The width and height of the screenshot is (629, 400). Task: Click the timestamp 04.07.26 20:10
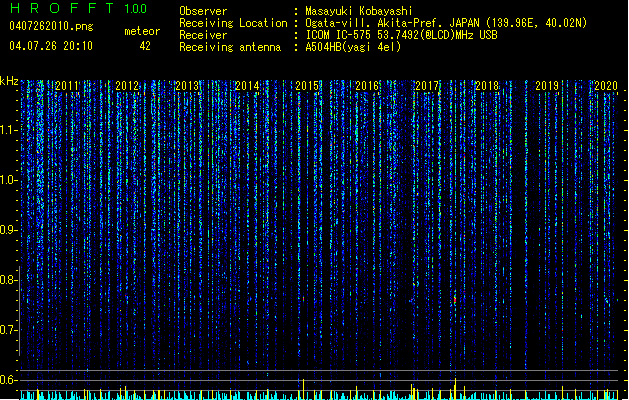[x=51, y=46]
